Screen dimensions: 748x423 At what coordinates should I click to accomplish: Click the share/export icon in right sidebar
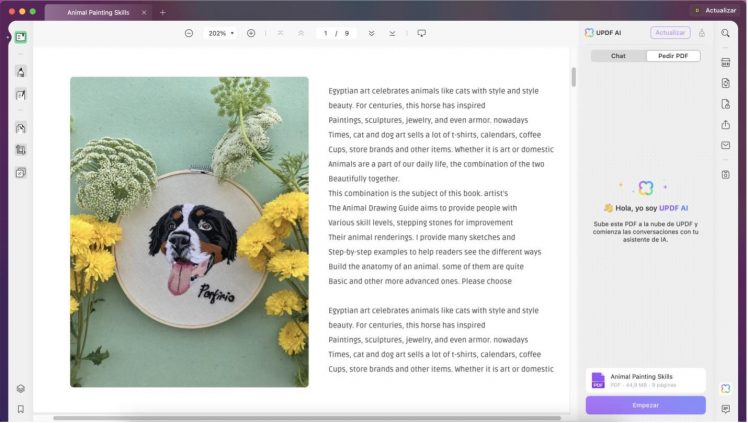pyautogui.click(x=725, y=125)
